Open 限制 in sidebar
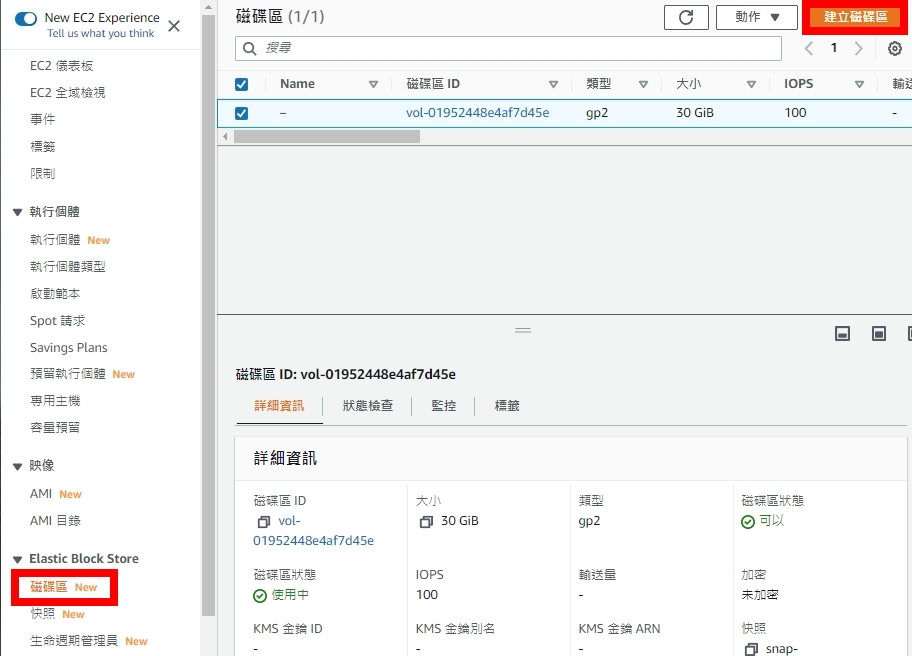 pos(42,173)
